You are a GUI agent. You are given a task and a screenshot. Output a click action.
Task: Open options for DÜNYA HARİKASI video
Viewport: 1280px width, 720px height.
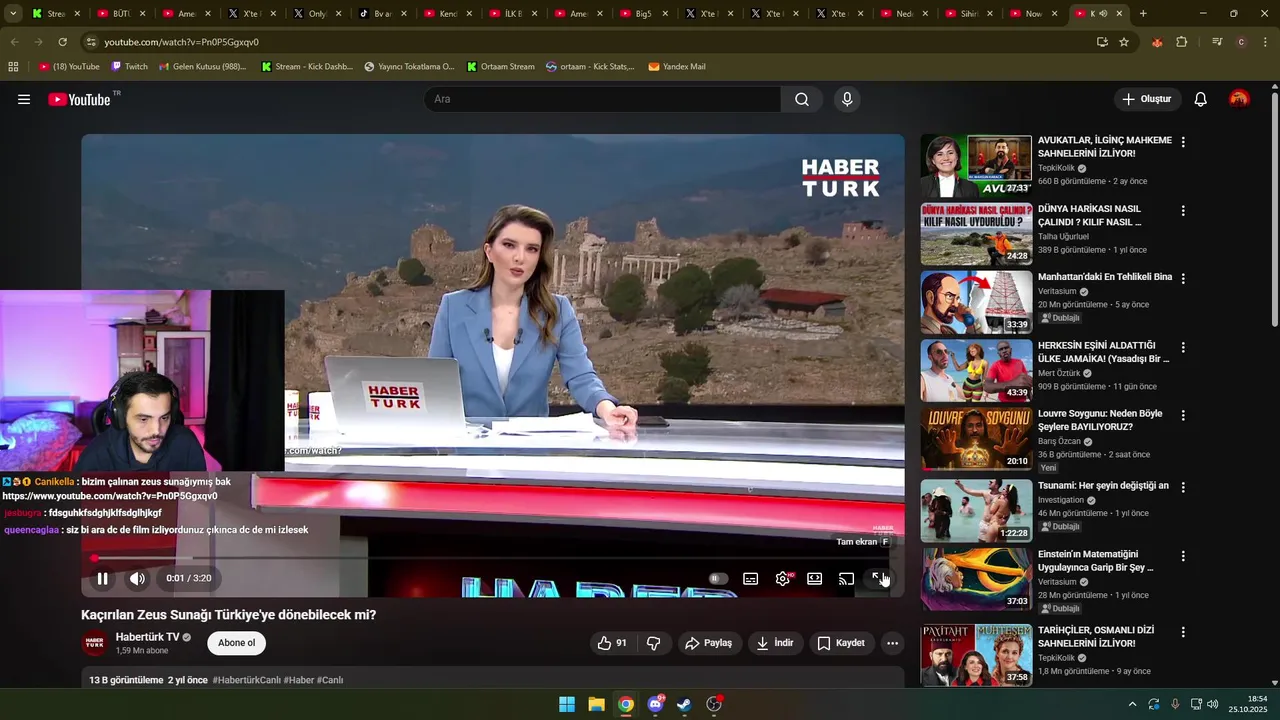1183,211
